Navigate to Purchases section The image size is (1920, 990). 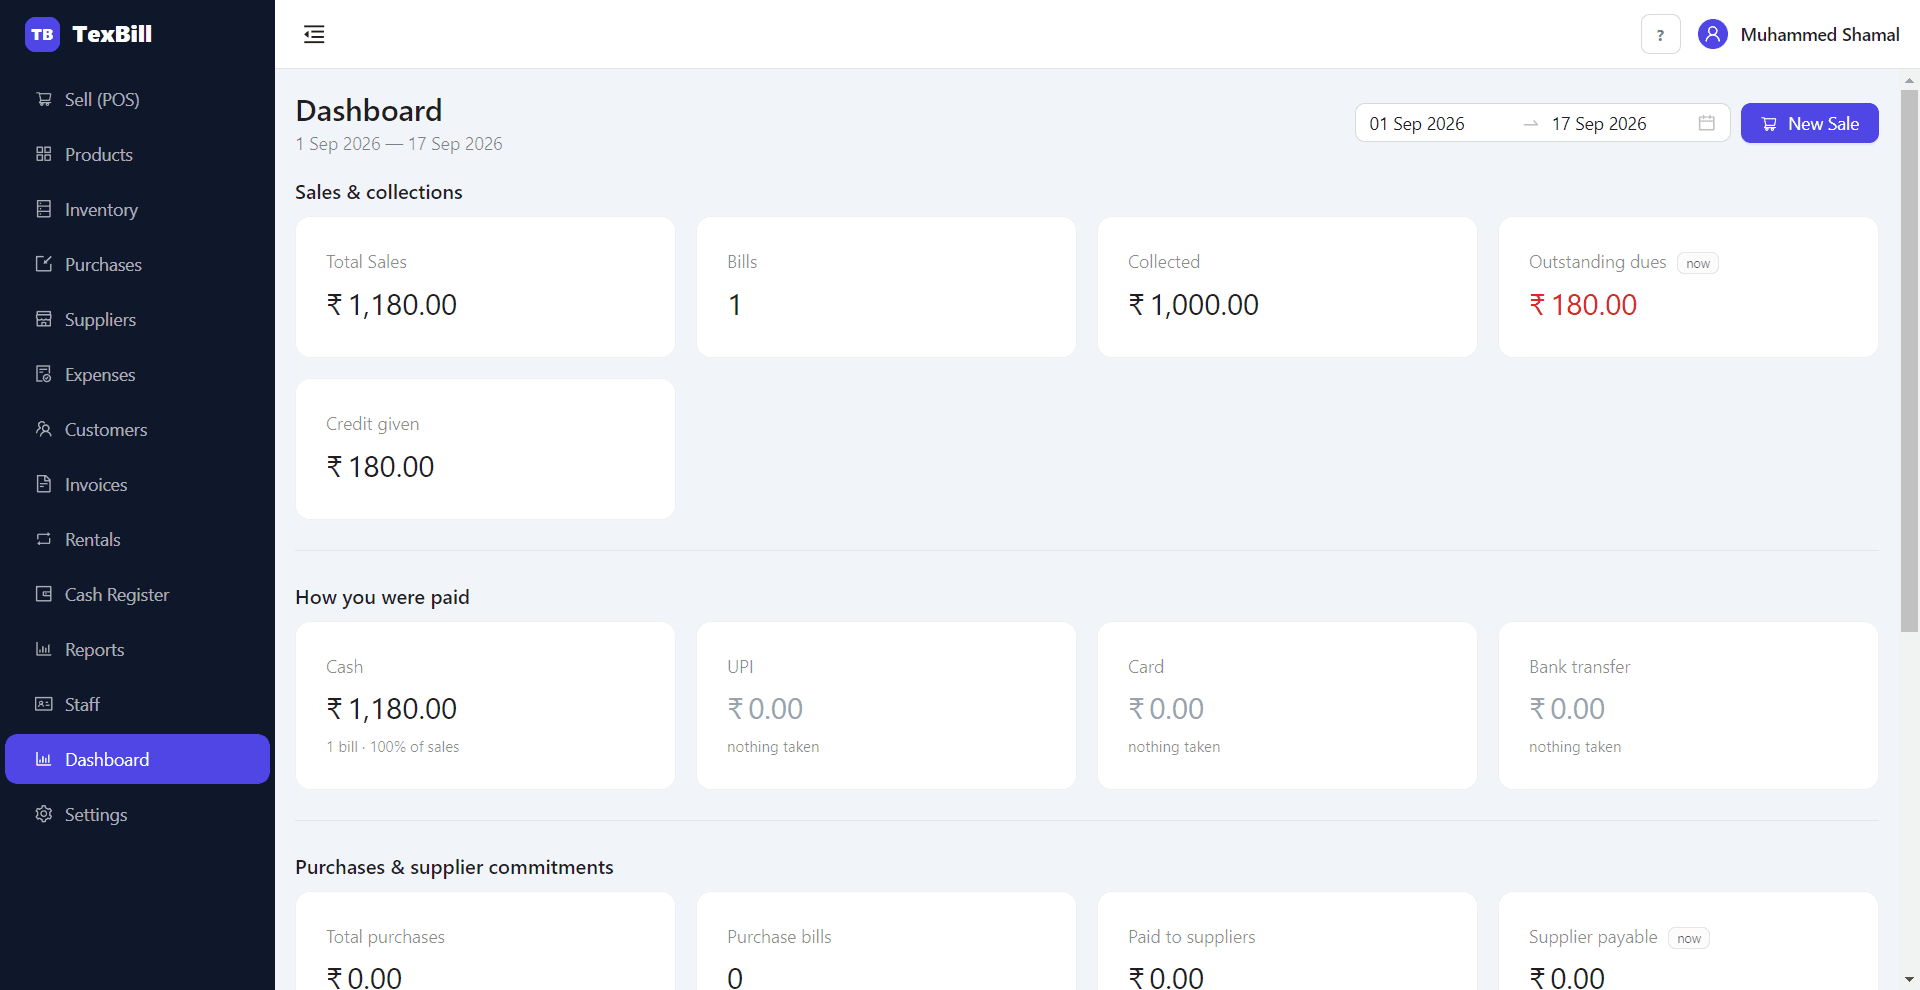[x=137, y=264]
